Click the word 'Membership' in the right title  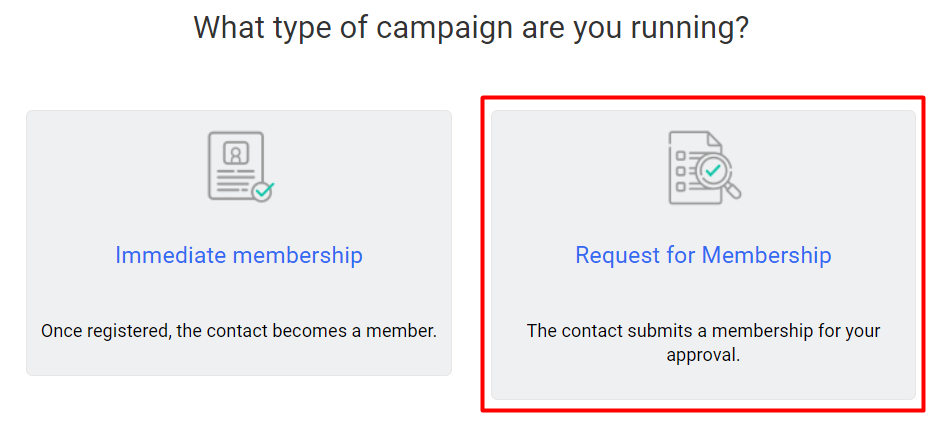[x=766, y=255]
